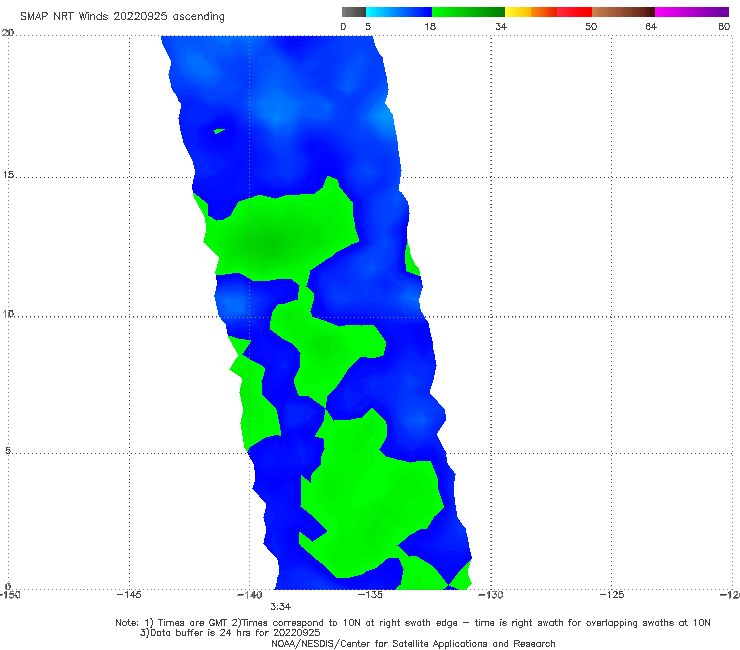Click the red segment of the color scale
Viewport: 740px width, 650px height.
574,12
